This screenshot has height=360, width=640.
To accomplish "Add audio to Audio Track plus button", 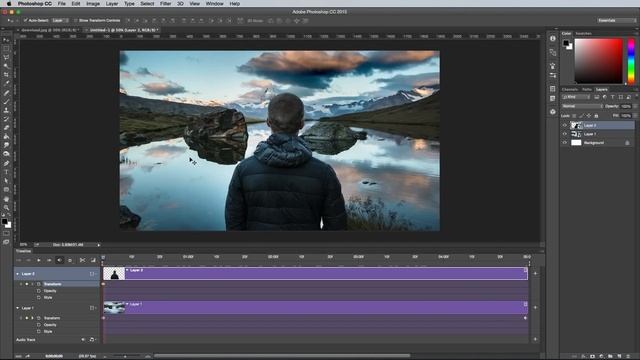I will 535,339.
